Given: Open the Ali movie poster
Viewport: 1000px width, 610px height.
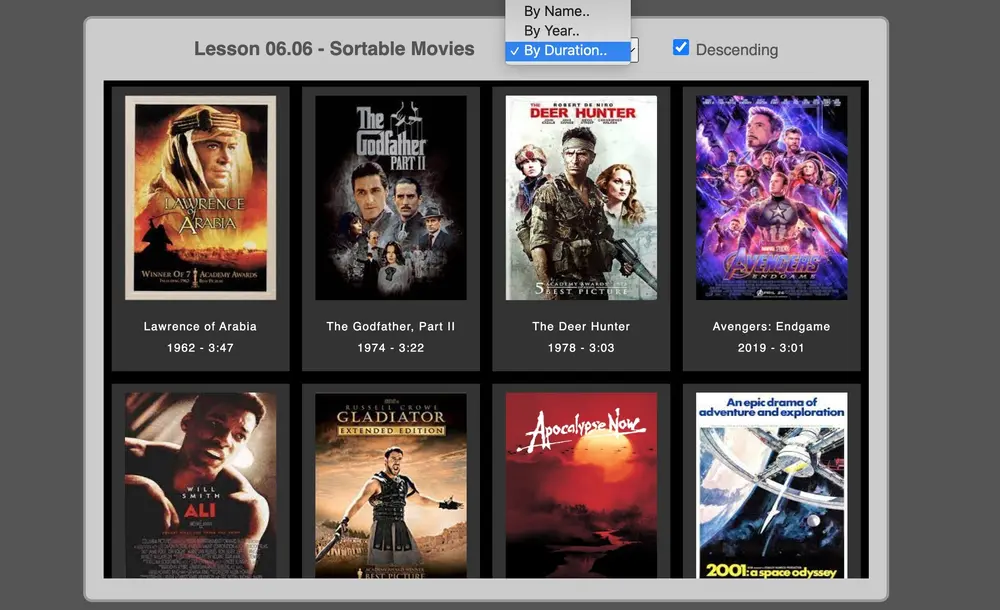Looking at the screenshot, I should [200, 485].
